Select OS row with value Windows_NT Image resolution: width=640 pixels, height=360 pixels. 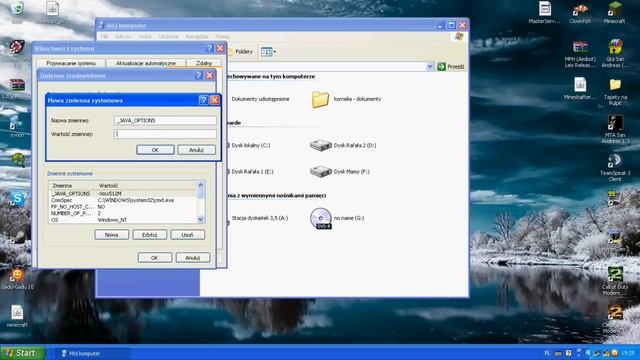coord(123,220)
